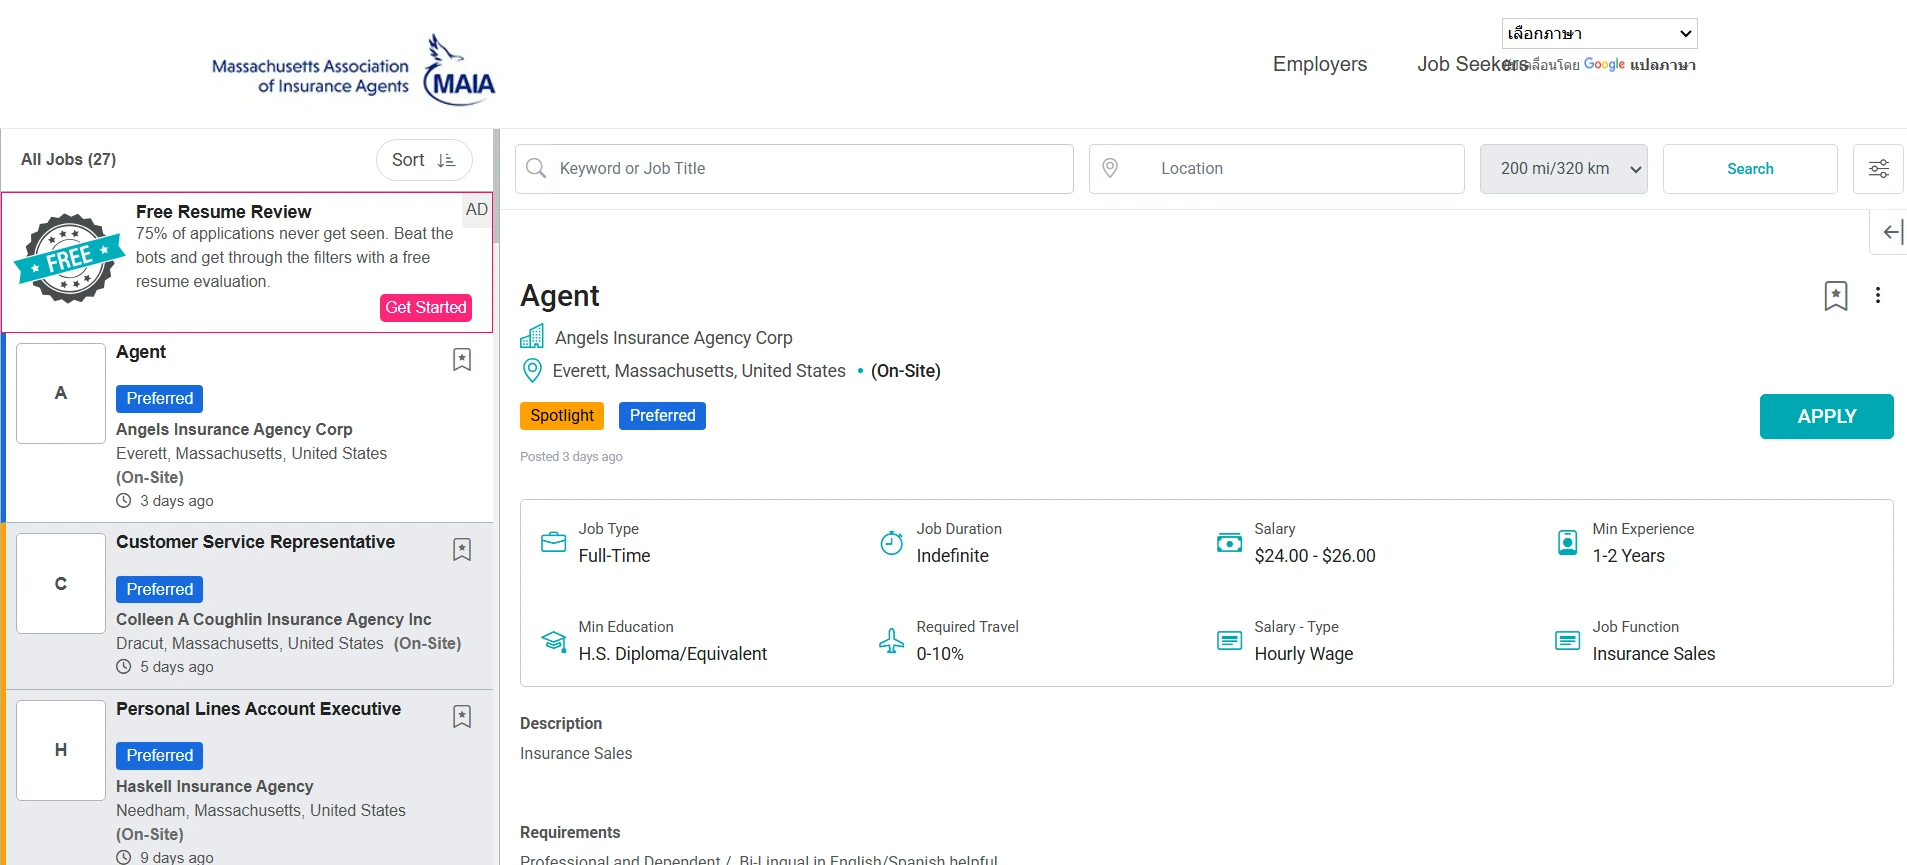Click the Full-Time job type value
Image resolution: width=1907 pixels, height=865 pixels.
coord(614,556)
